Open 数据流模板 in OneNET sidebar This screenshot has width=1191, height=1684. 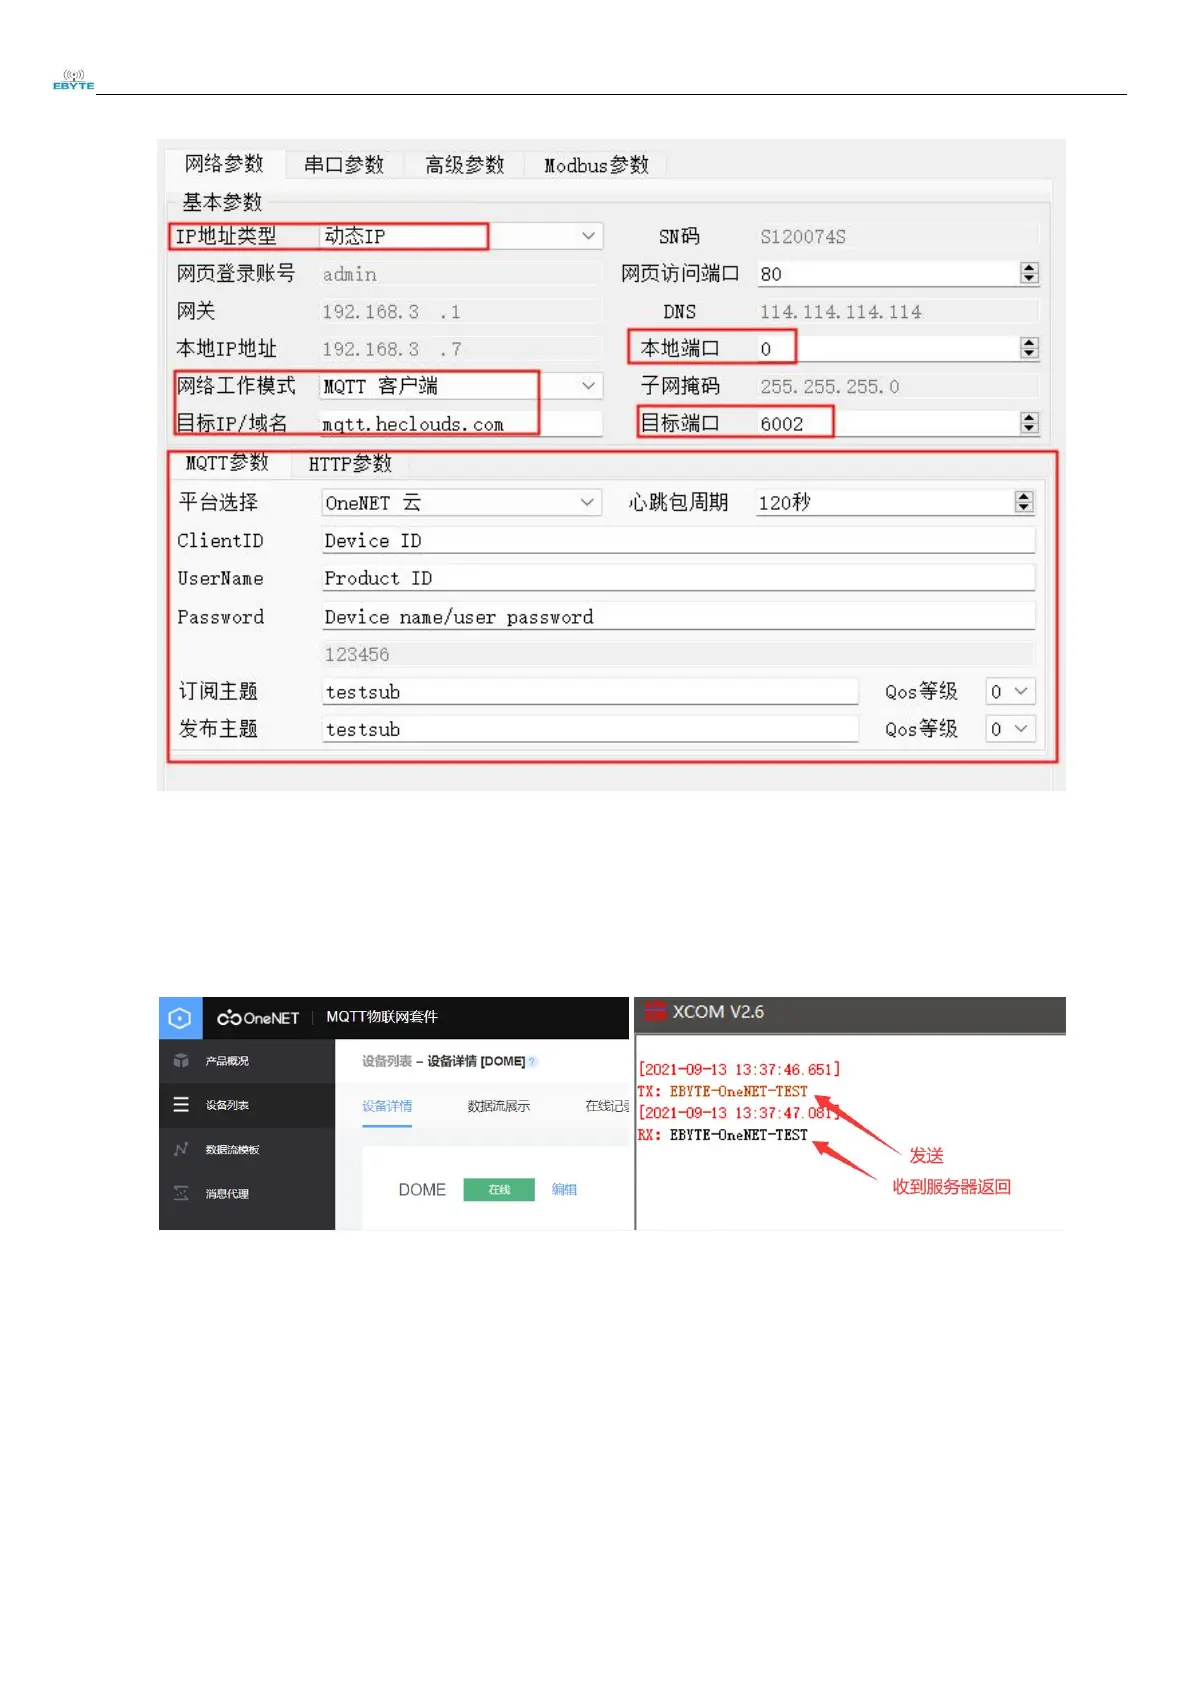(247, 1149)
